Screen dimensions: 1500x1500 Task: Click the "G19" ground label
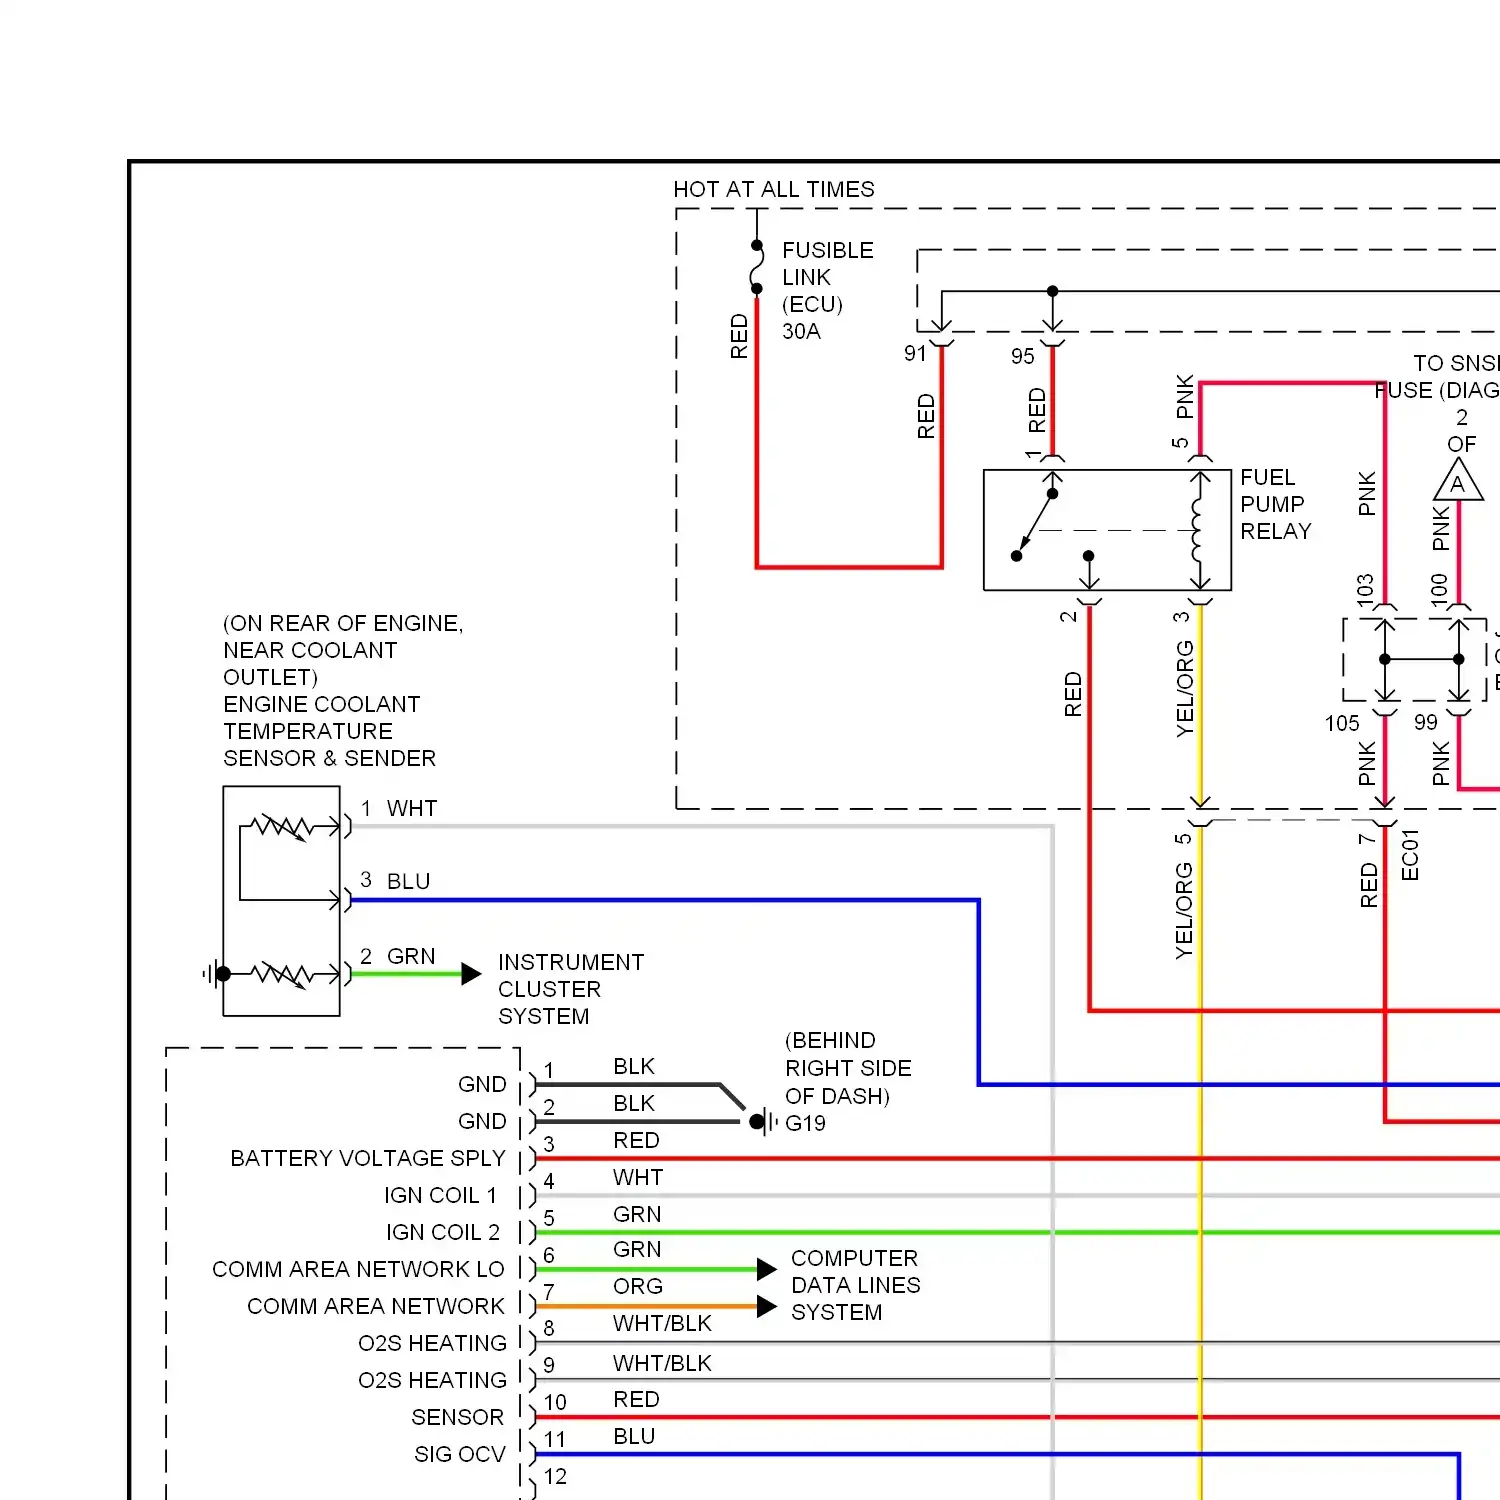pyautogui.click(x=805, y=1123)
